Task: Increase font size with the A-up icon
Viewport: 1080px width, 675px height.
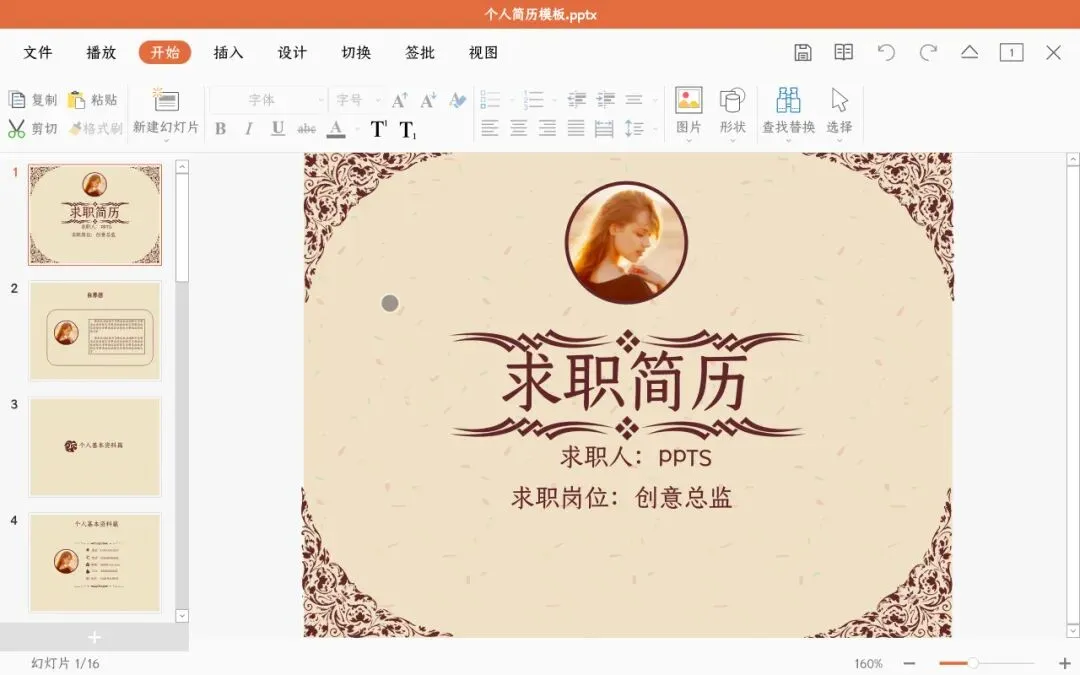Action: point(399,101)
